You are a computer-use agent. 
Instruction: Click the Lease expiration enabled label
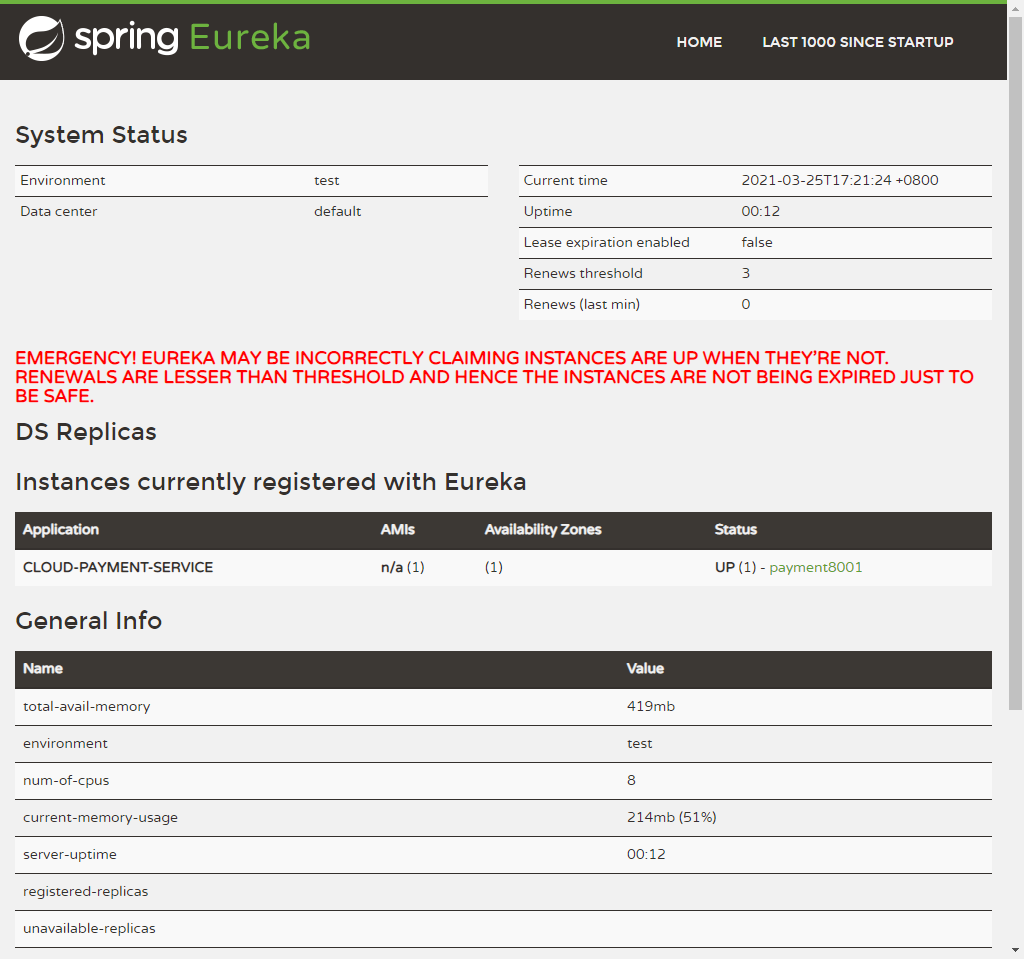click(x=606, y=242)
